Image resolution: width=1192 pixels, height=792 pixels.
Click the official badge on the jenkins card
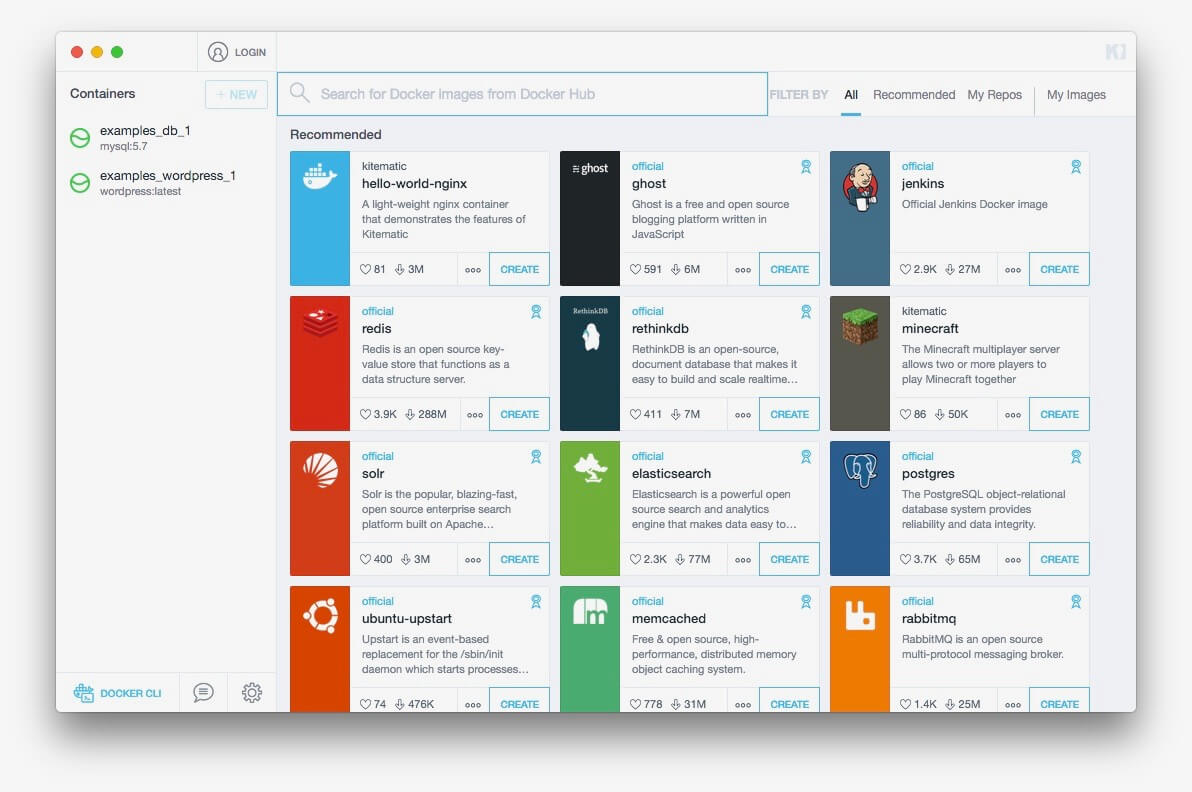coord(1076,167)
